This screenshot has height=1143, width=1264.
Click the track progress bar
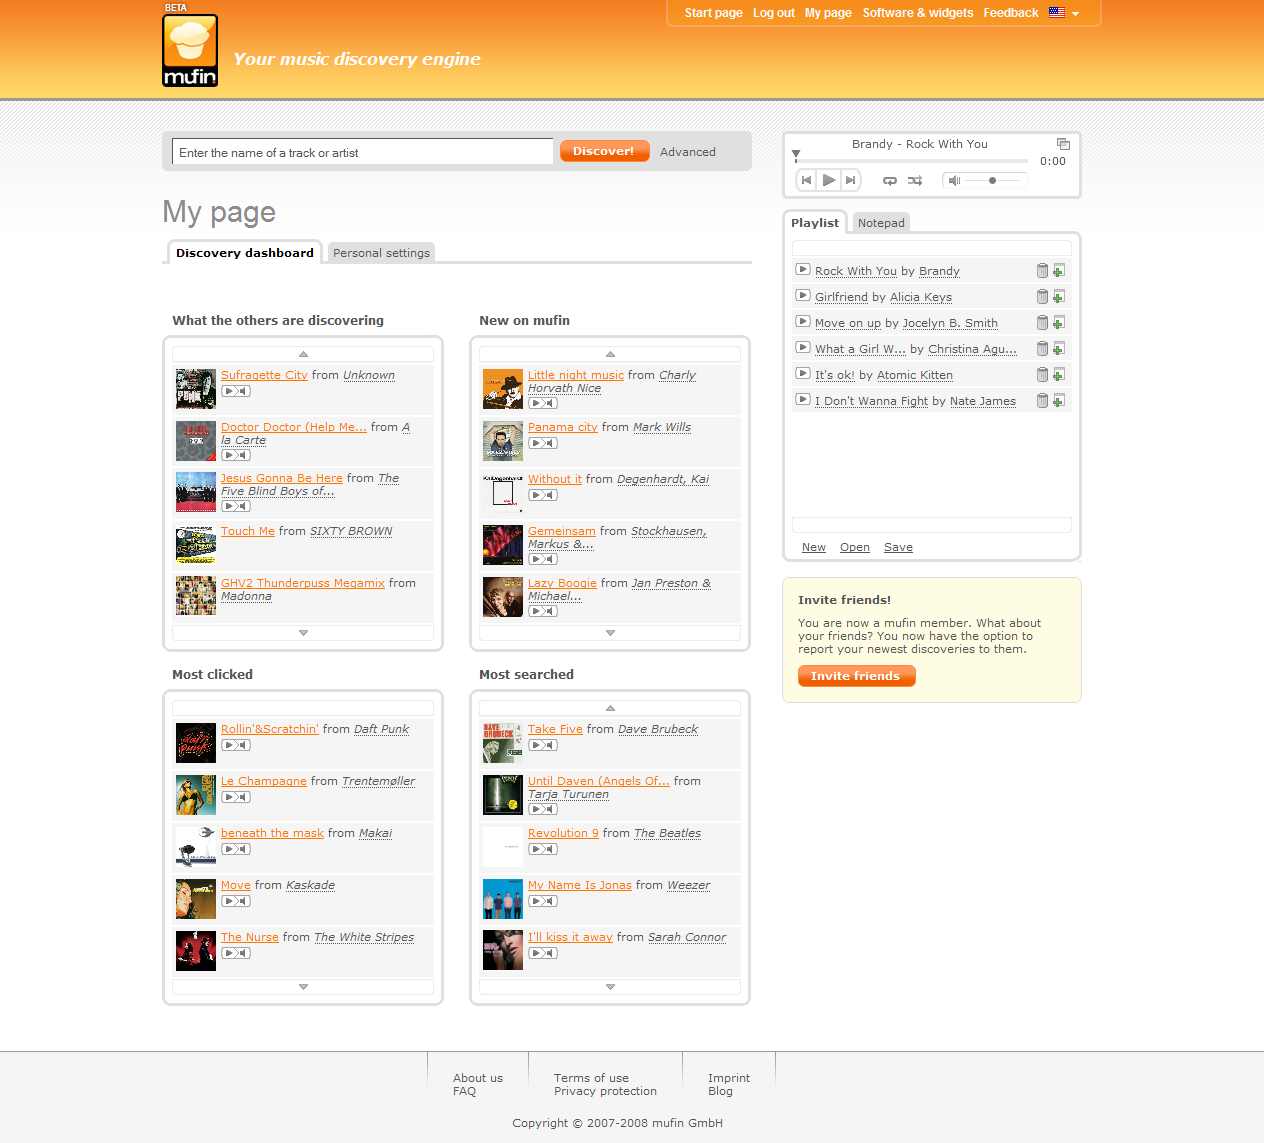(912, 160)
